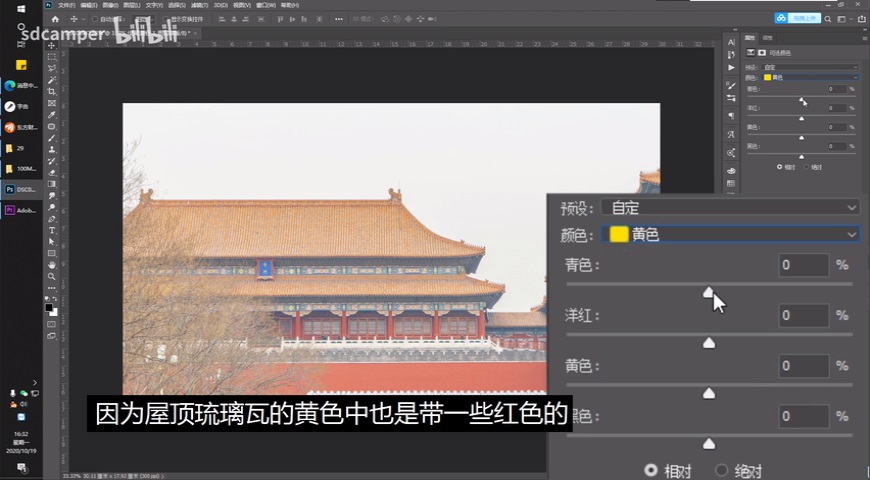The width and height of the screenshot is (870, 480).
Task: Open 预设 dropdown showing 自定 in enlarged panel
Action: tap(731, 208)
